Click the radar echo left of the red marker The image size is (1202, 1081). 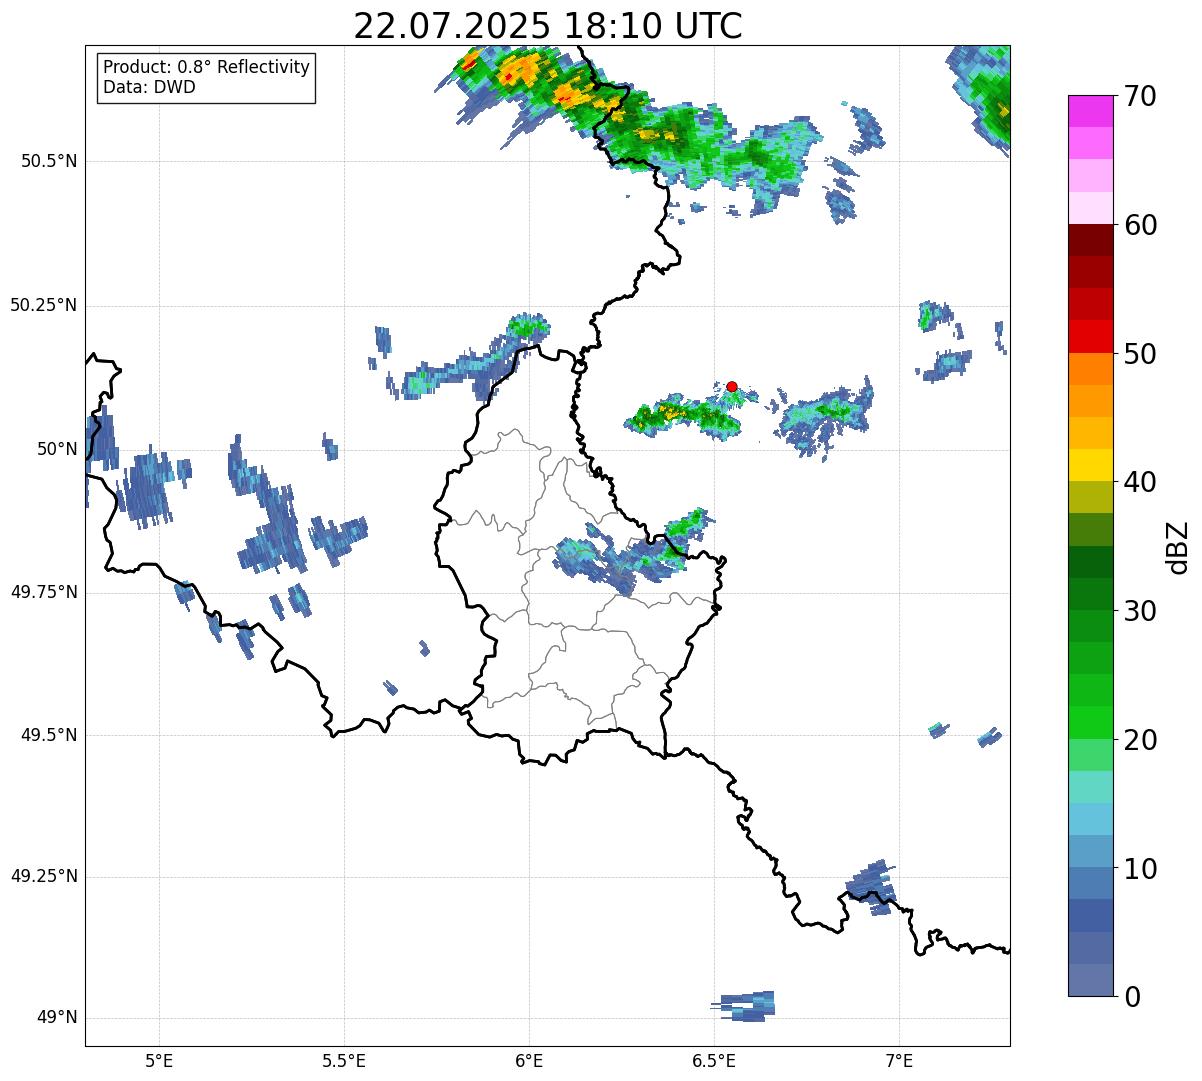685,416
